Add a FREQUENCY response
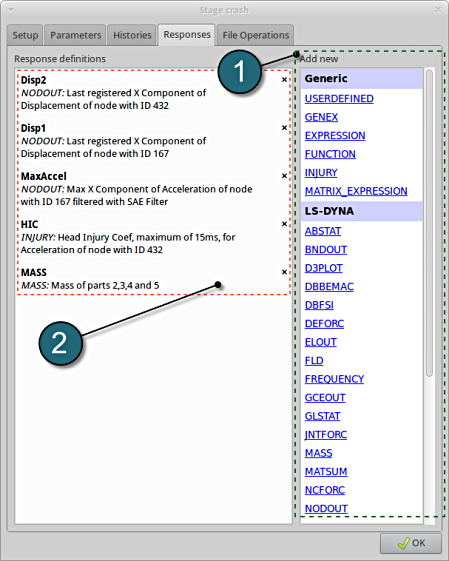This screenshot has width=449, height=561. pyautogui.click(x=334, y=379)
